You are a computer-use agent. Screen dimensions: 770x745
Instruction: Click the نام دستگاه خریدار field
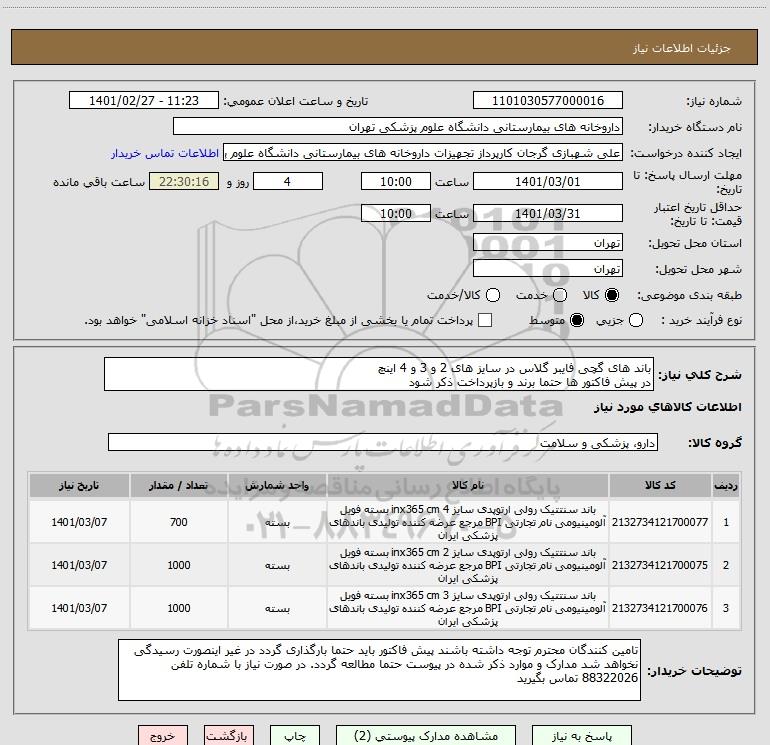pyautogui.click(x=398, y=127)
